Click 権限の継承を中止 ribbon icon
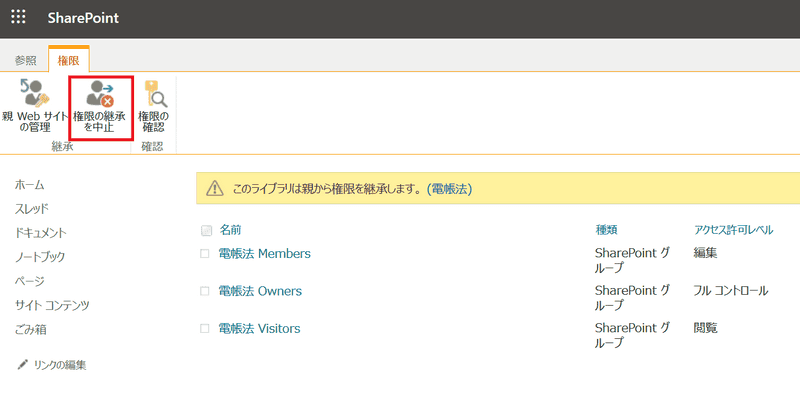The width and height of the screenshot is (800, 395). coord(101,93)
